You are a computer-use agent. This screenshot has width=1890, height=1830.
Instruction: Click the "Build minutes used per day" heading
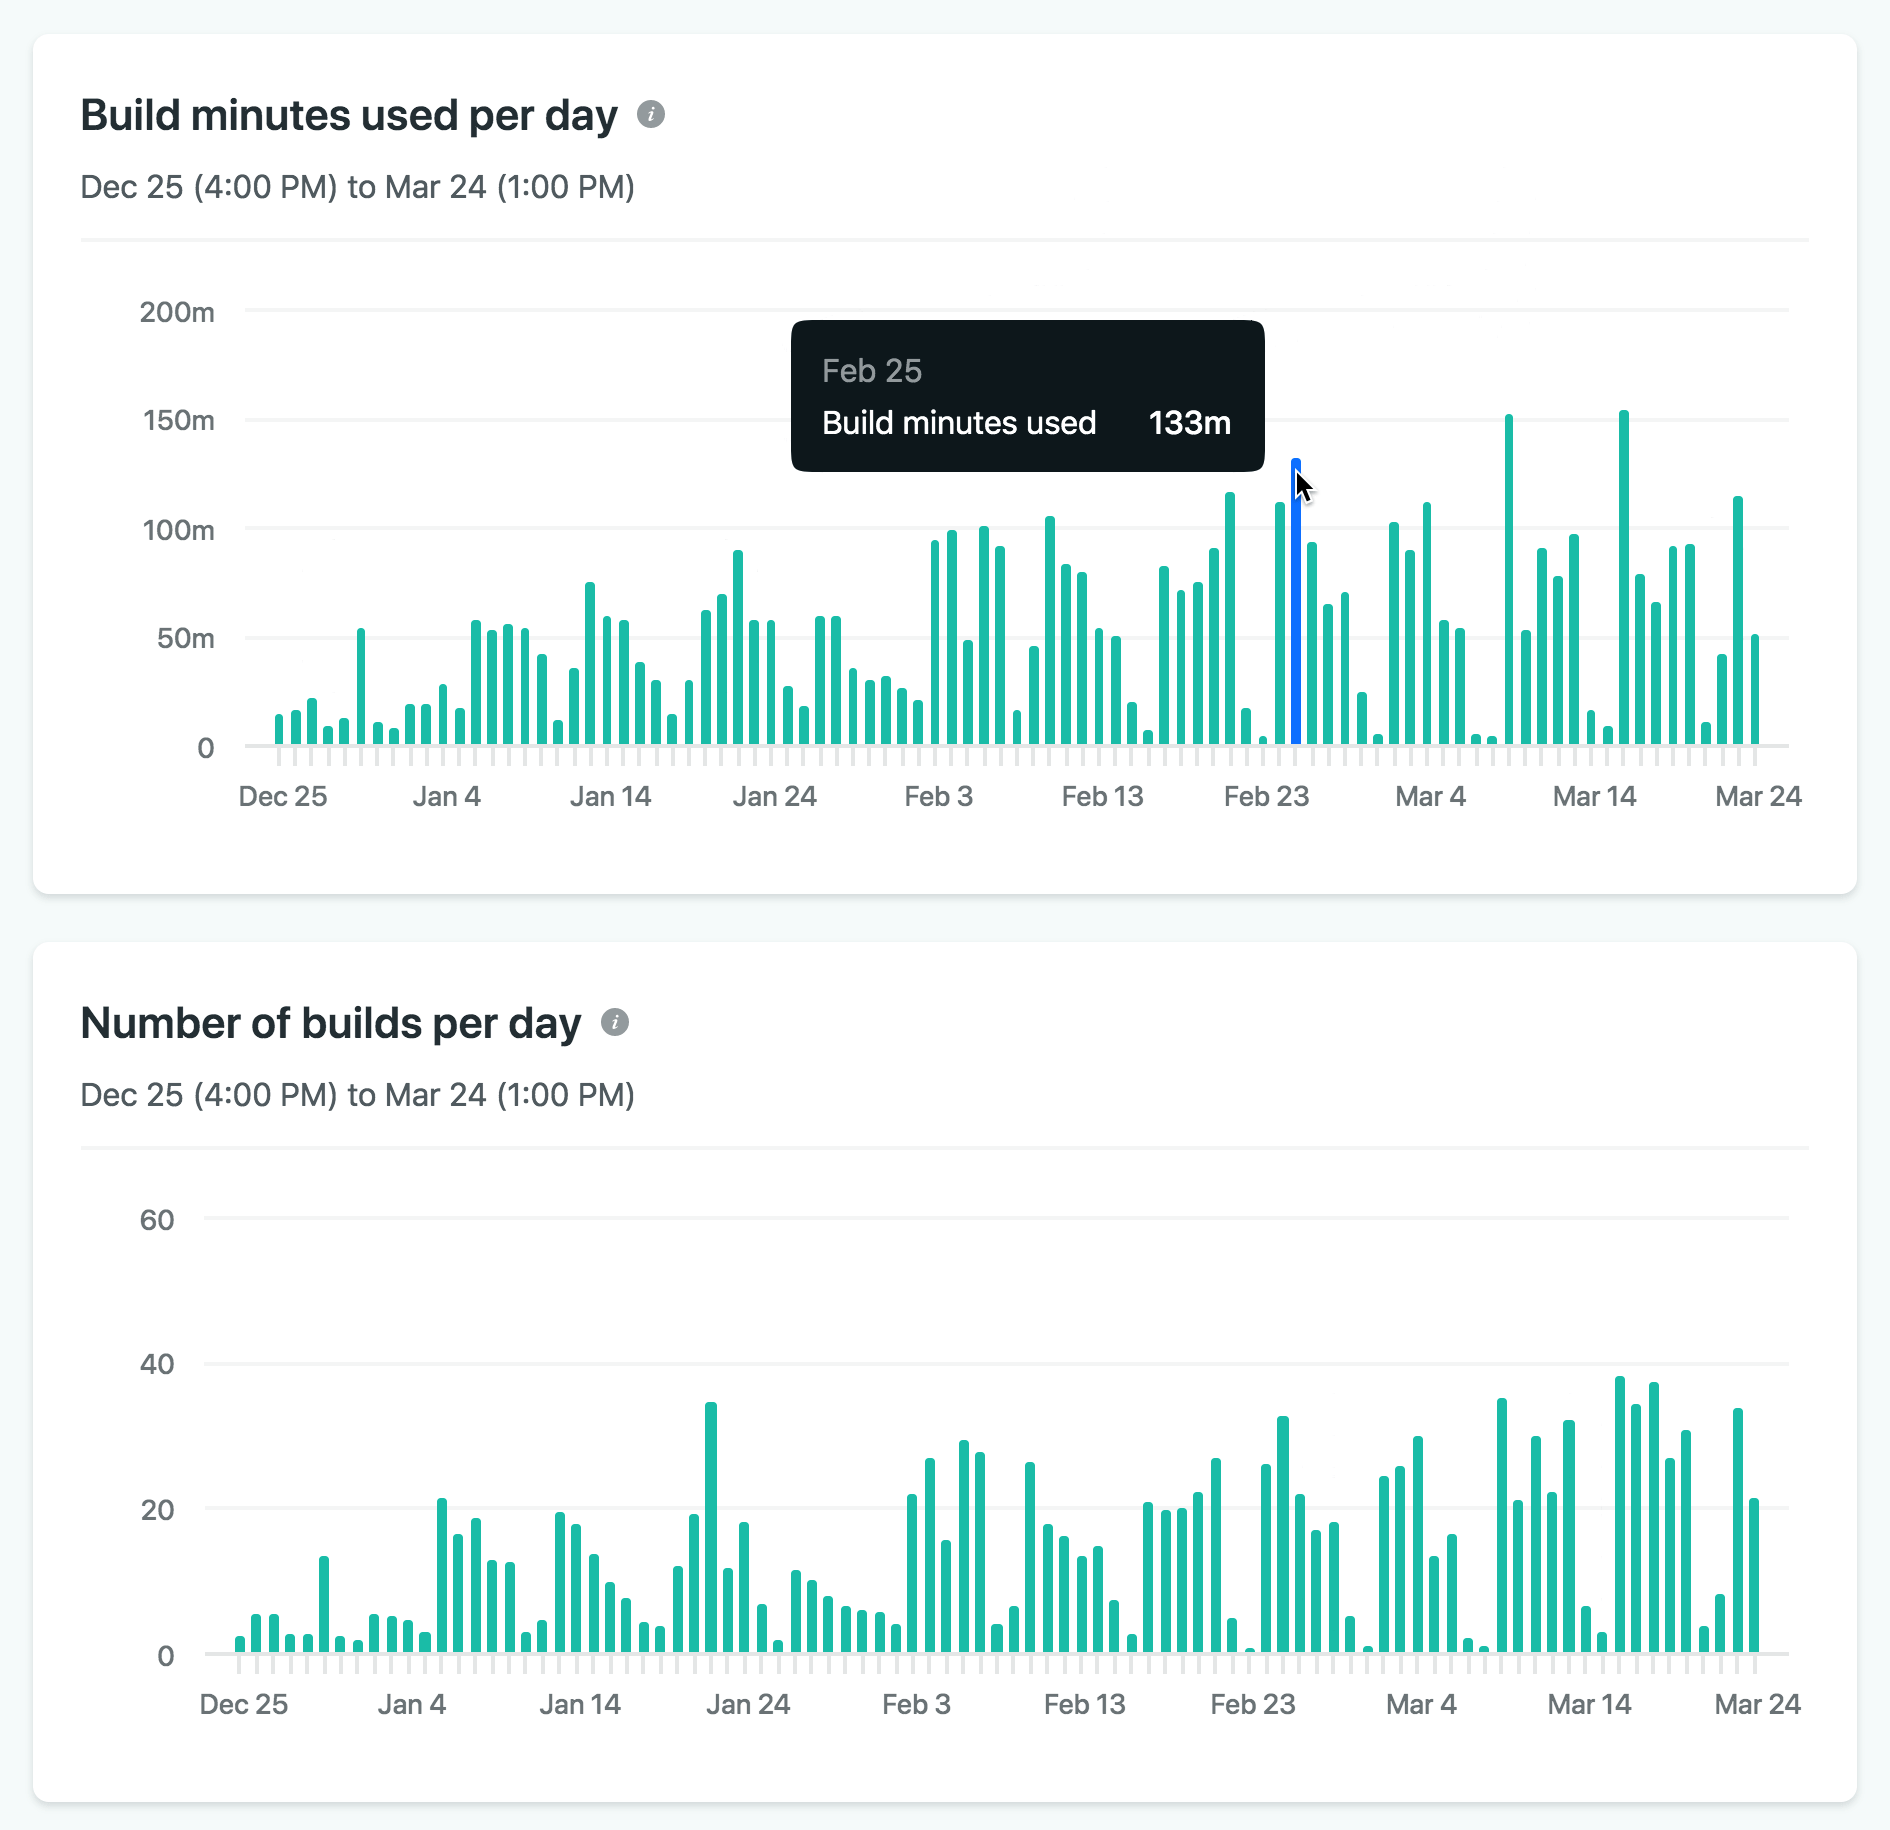(x=349, y=115)
